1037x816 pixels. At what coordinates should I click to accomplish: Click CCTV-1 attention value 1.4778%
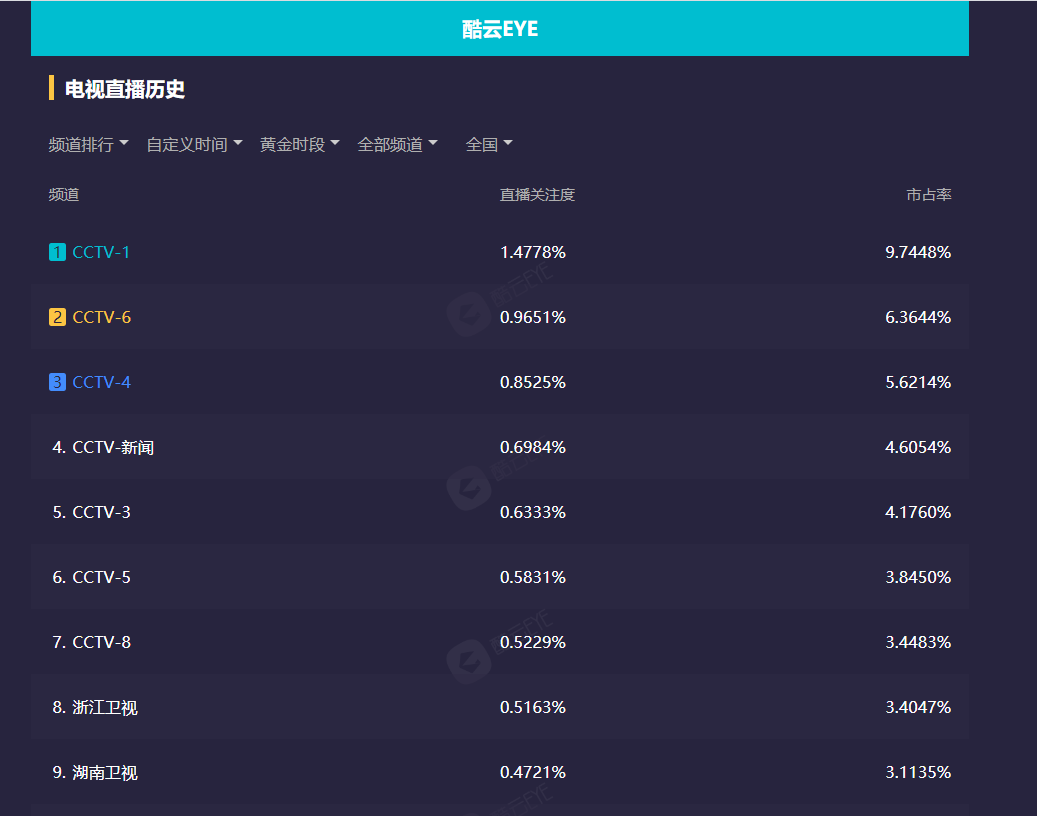point(533,252)
